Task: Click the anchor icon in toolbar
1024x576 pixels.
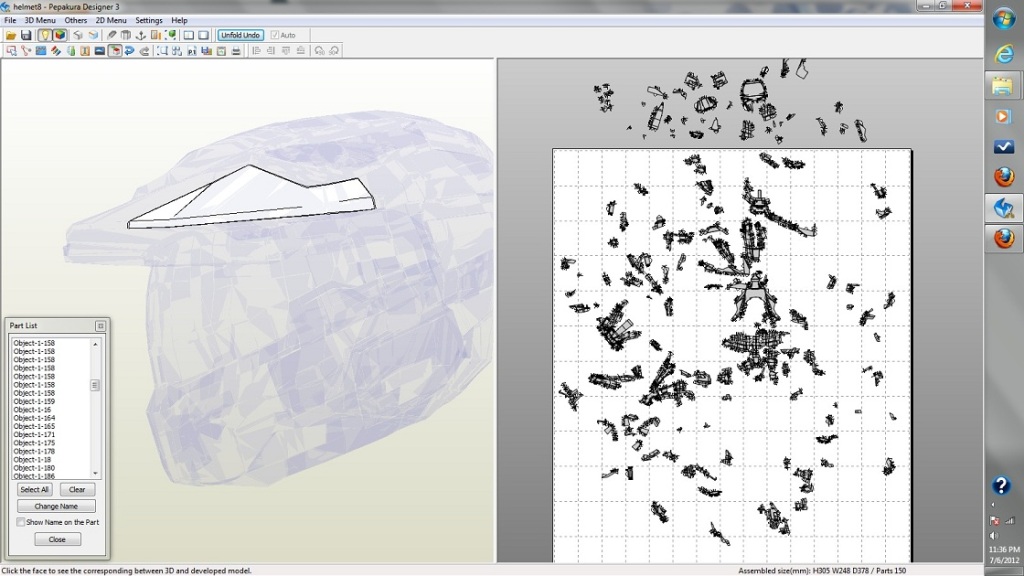Action: point(140,35)
